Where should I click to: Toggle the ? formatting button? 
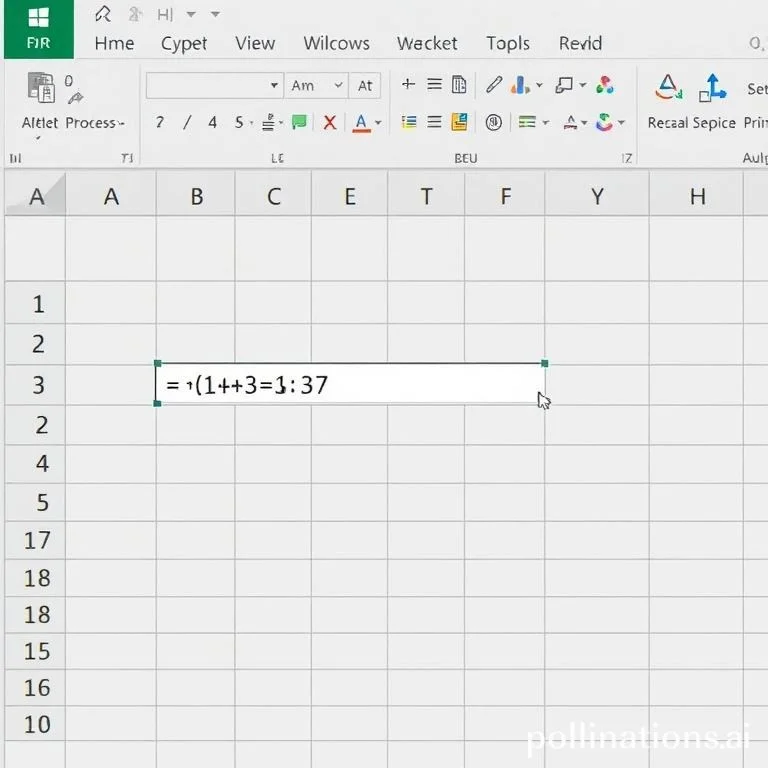pos(160,122)
